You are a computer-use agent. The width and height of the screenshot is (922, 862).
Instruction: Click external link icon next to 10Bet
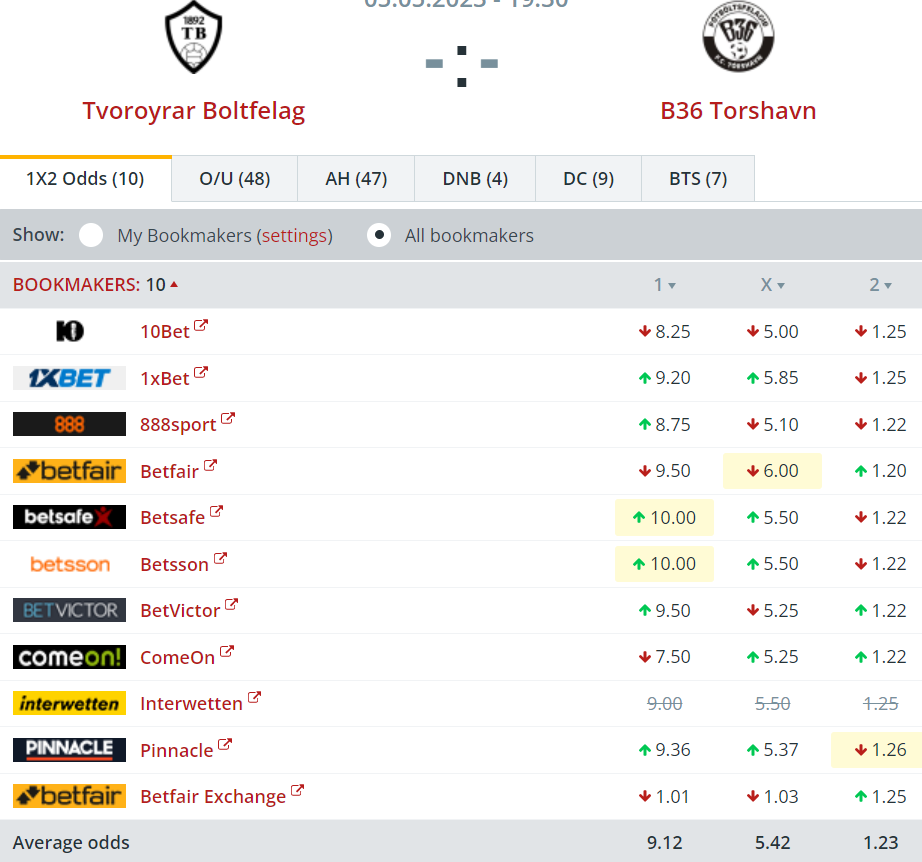[201, 325]
